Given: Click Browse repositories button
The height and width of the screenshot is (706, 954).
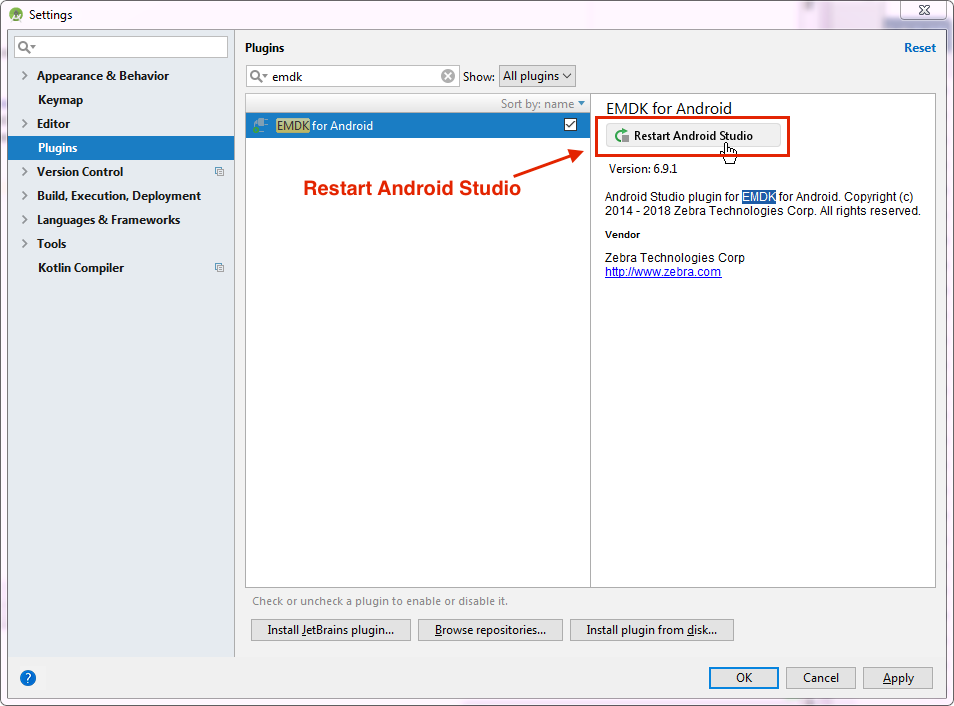Looking at the screenshot, I should click(490, 630).
